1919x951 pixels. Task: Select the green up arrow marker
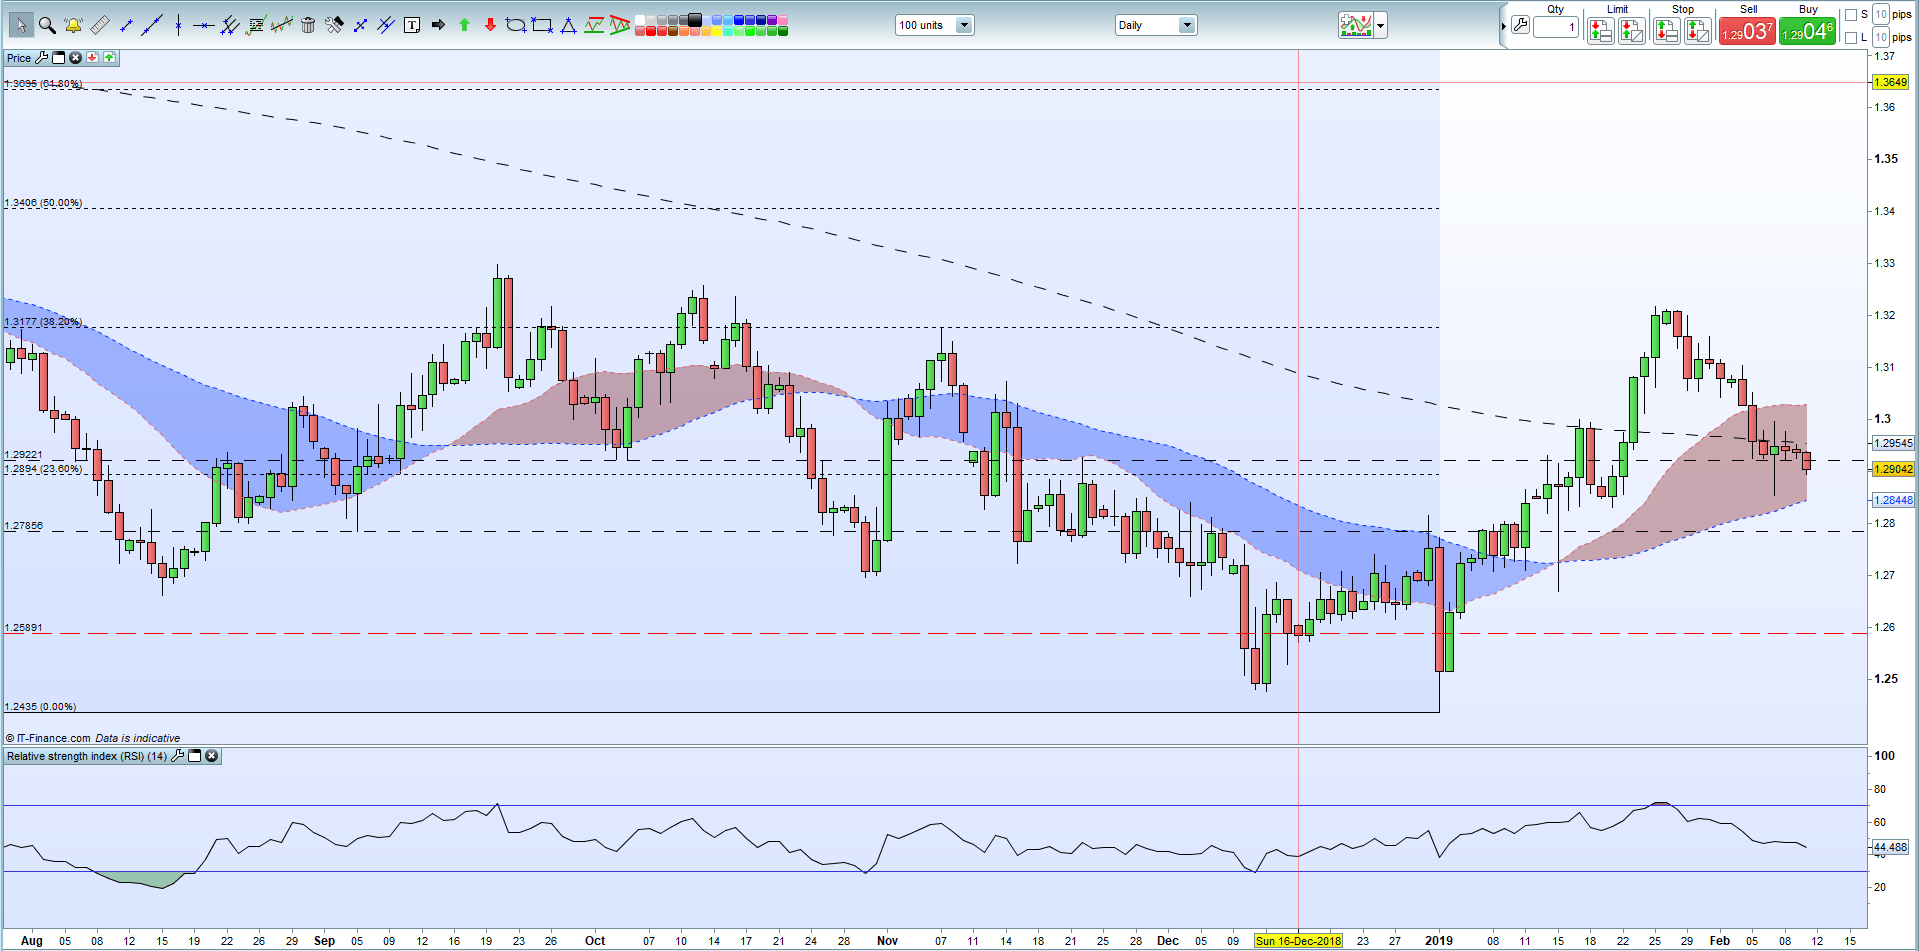(x=464, y=25)
